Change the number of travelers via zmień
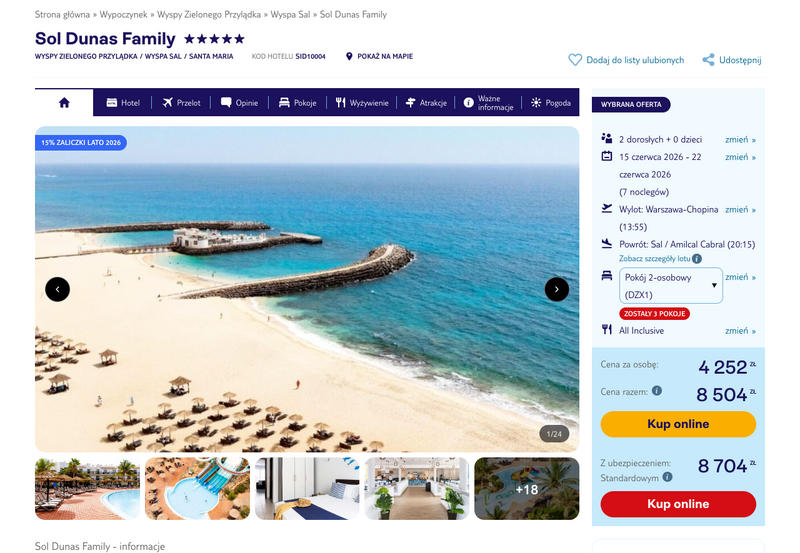 click(740, 139)
